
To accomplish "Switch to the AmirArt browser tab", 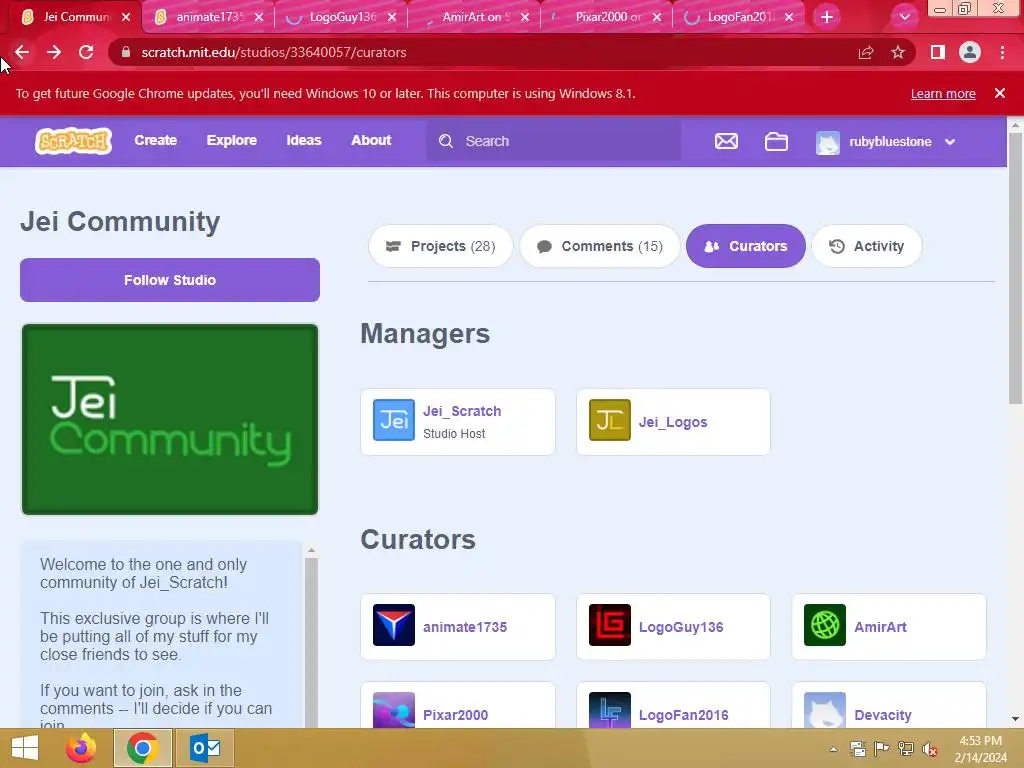I will pyautogui.click(x=475, y=17).
